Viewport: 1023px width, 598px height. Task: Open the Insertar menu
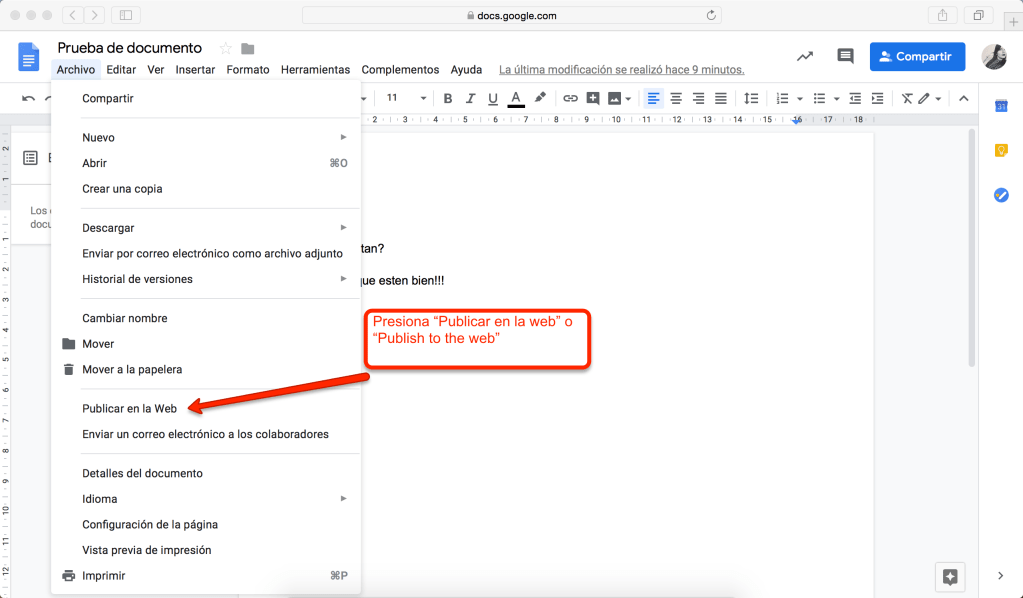tap(195, 70)
